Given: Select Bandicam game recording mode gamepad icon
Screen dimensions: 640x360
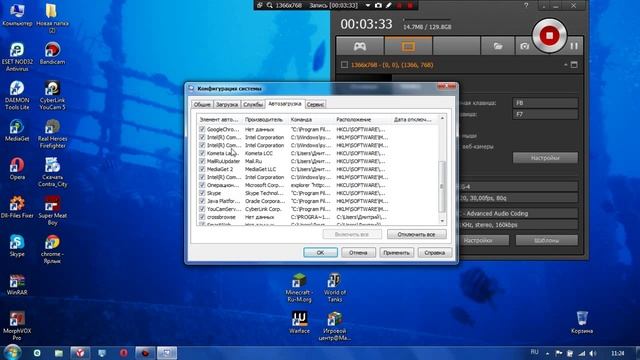Looking at the screenshot, I should 360,46.
